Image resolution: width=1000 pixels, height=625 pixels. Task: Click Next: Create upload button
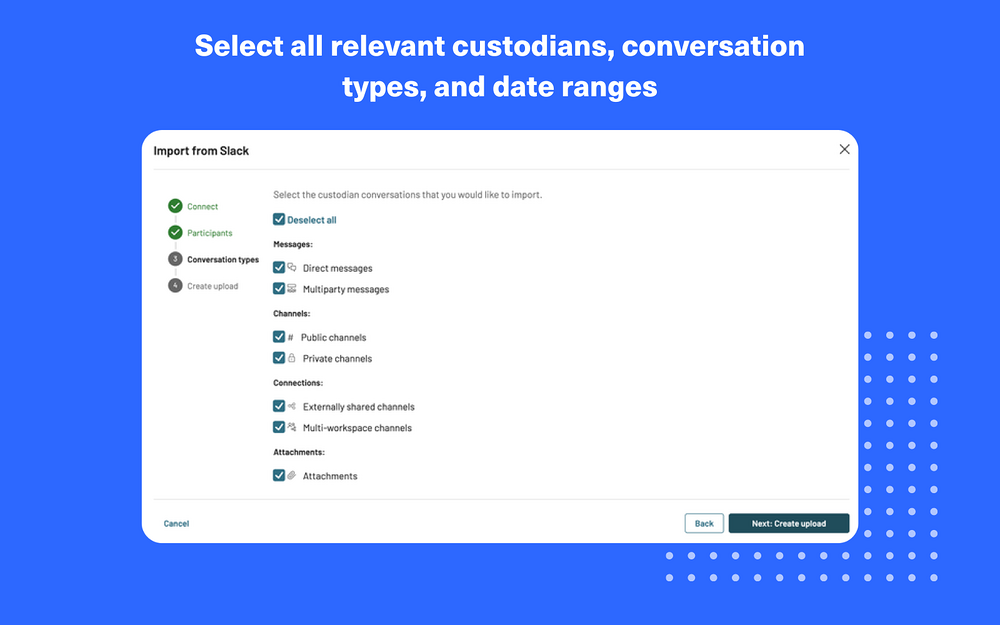pyautogui.click(x=789, y=524)
